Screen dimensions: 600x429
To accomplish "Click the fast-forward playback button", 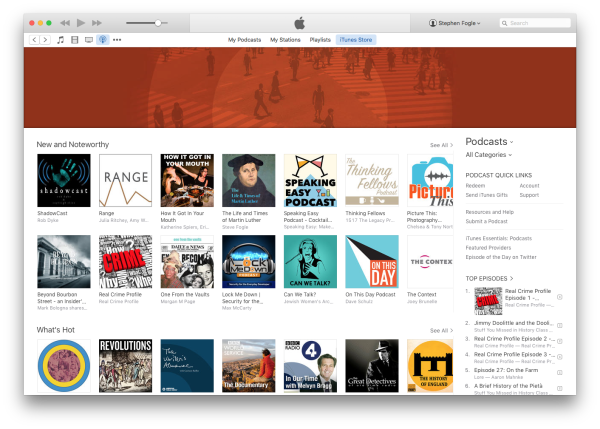I will click(97, 23).
